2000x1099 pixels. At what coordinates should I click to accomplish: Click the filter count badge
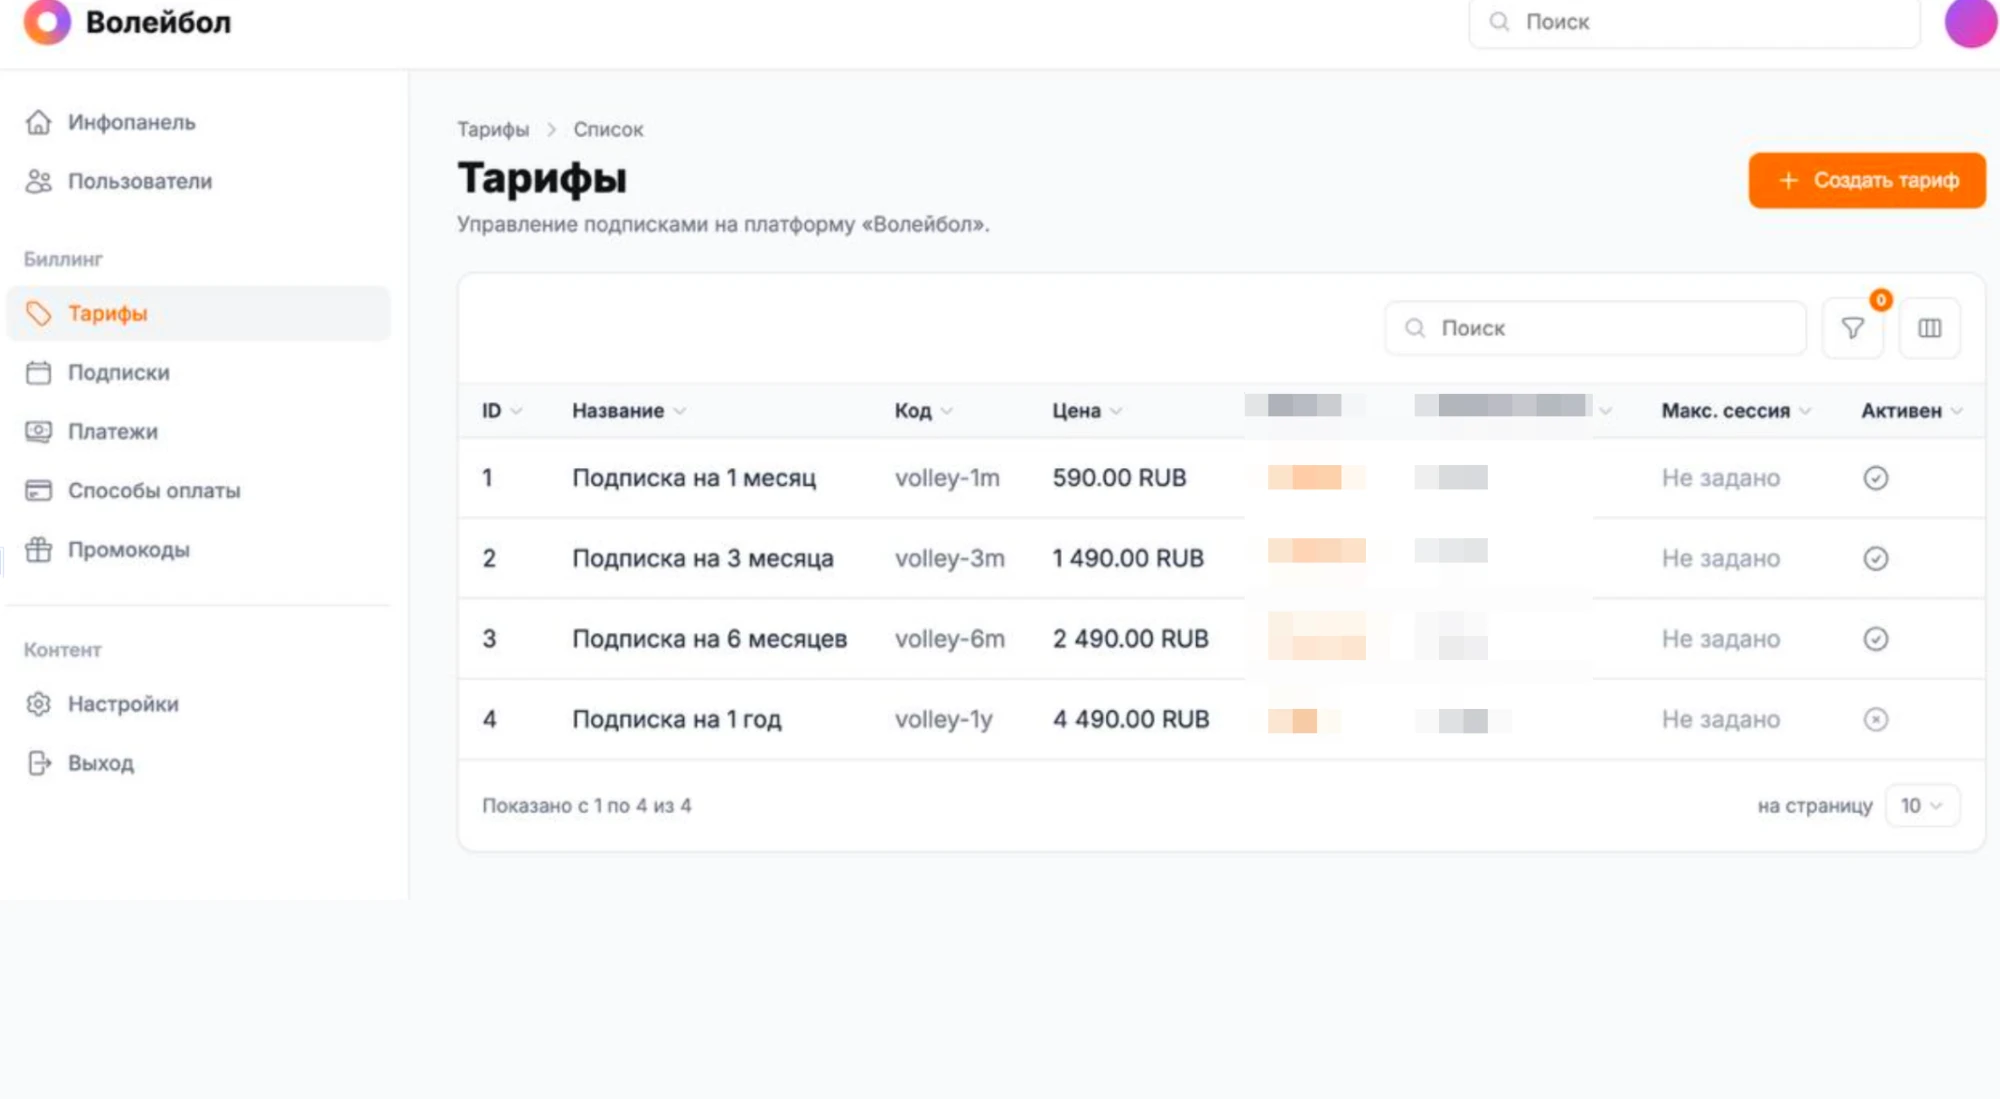[1881, 299]
